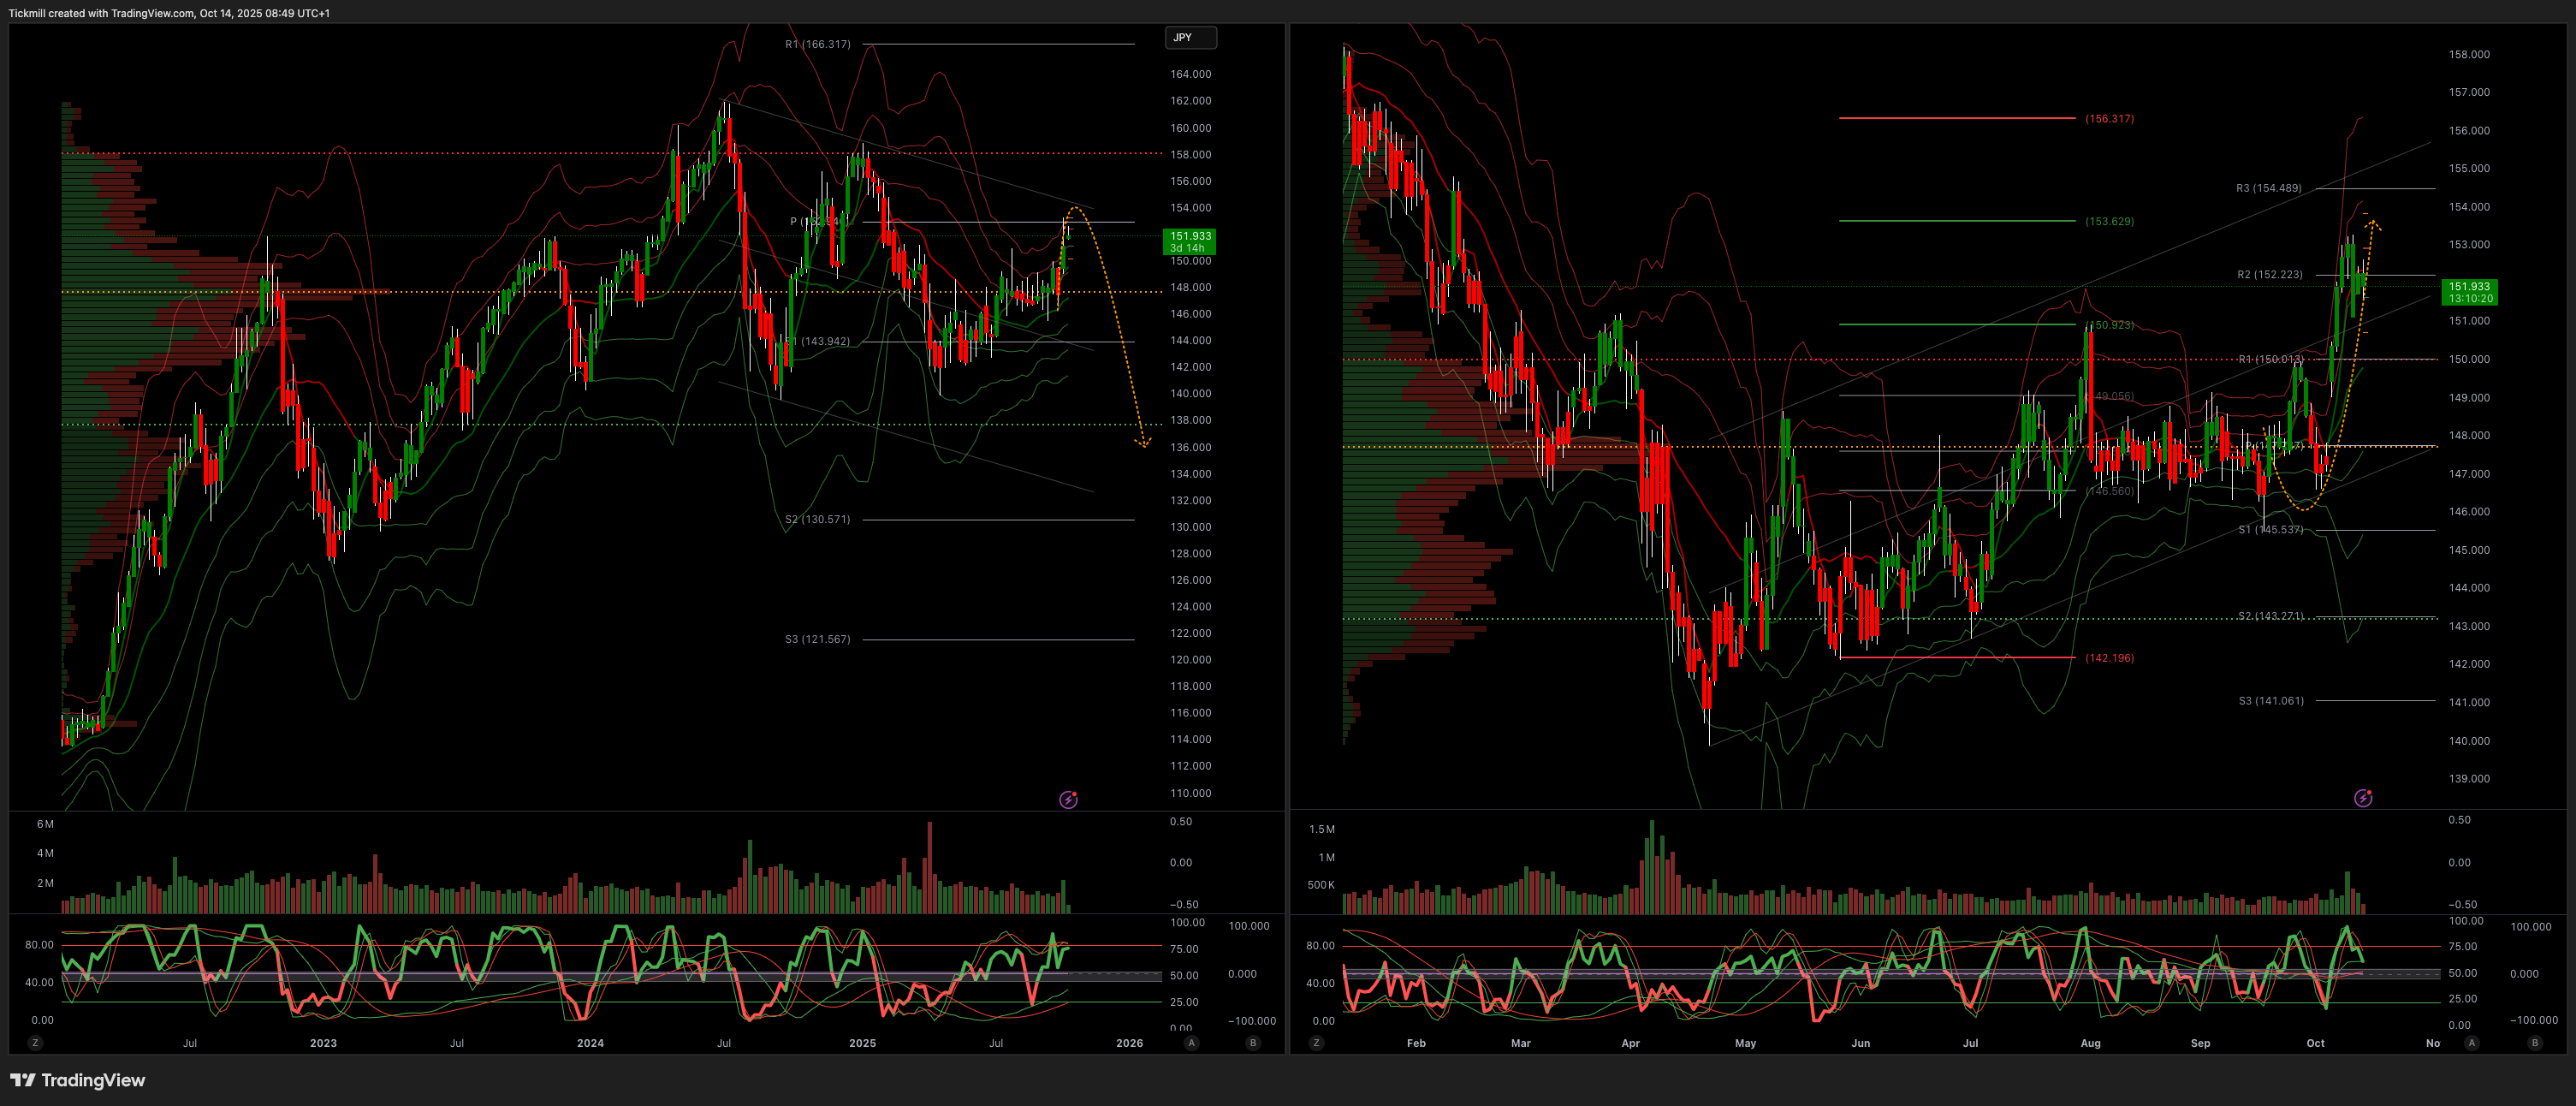Click the Z timezone button on right chart
Image resolution: width=2576 pixels, height=1106 pixels.
pyautogui.click(x=1315, y=1043)
